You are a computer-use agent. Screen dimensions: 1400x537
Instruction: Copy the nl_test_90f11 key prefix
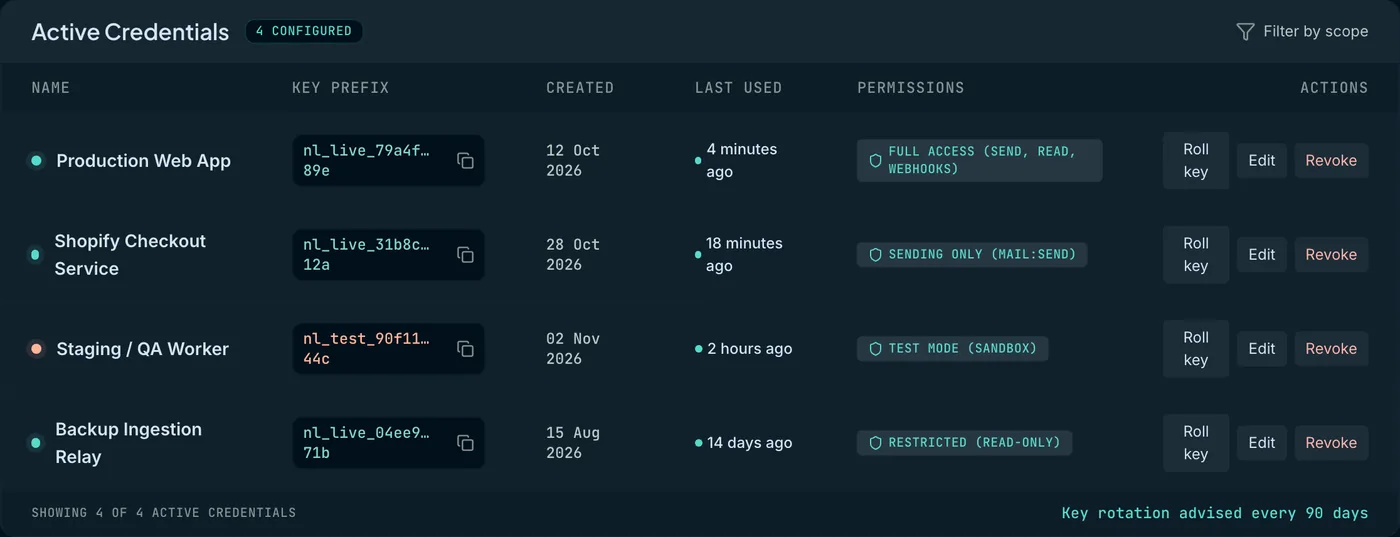[x=465, y=349]
